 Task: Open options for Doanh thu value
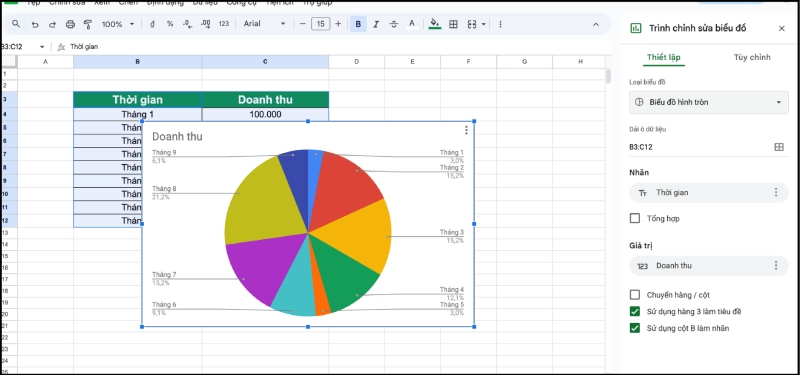[x=776, y=265]
